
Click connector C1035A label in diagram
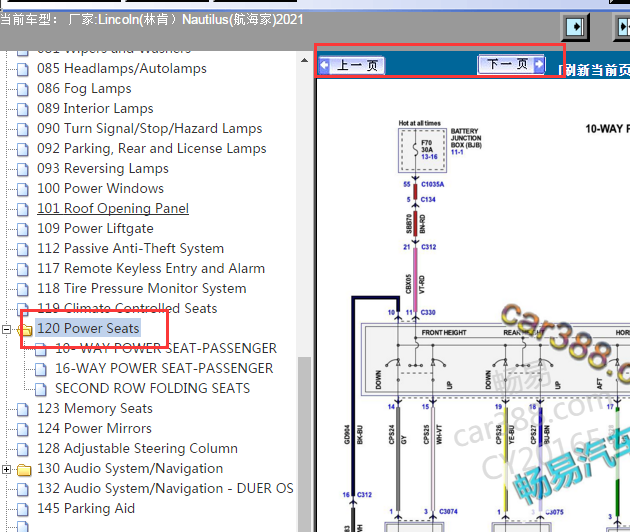pos(432,184)
